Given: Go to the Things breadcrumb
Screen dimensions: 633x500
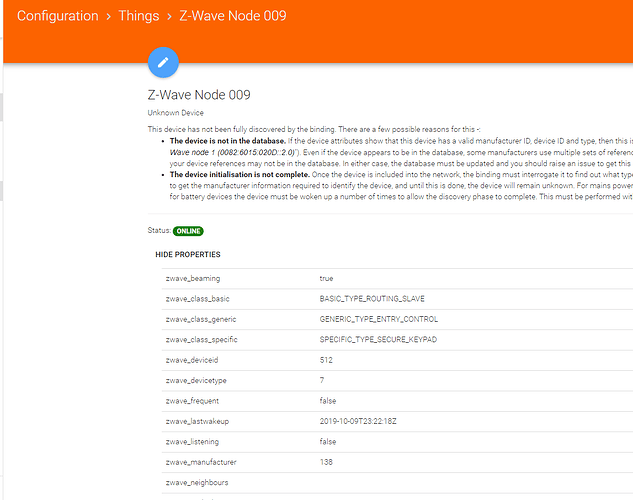Looking at the screenshot, I should point(139,16).
